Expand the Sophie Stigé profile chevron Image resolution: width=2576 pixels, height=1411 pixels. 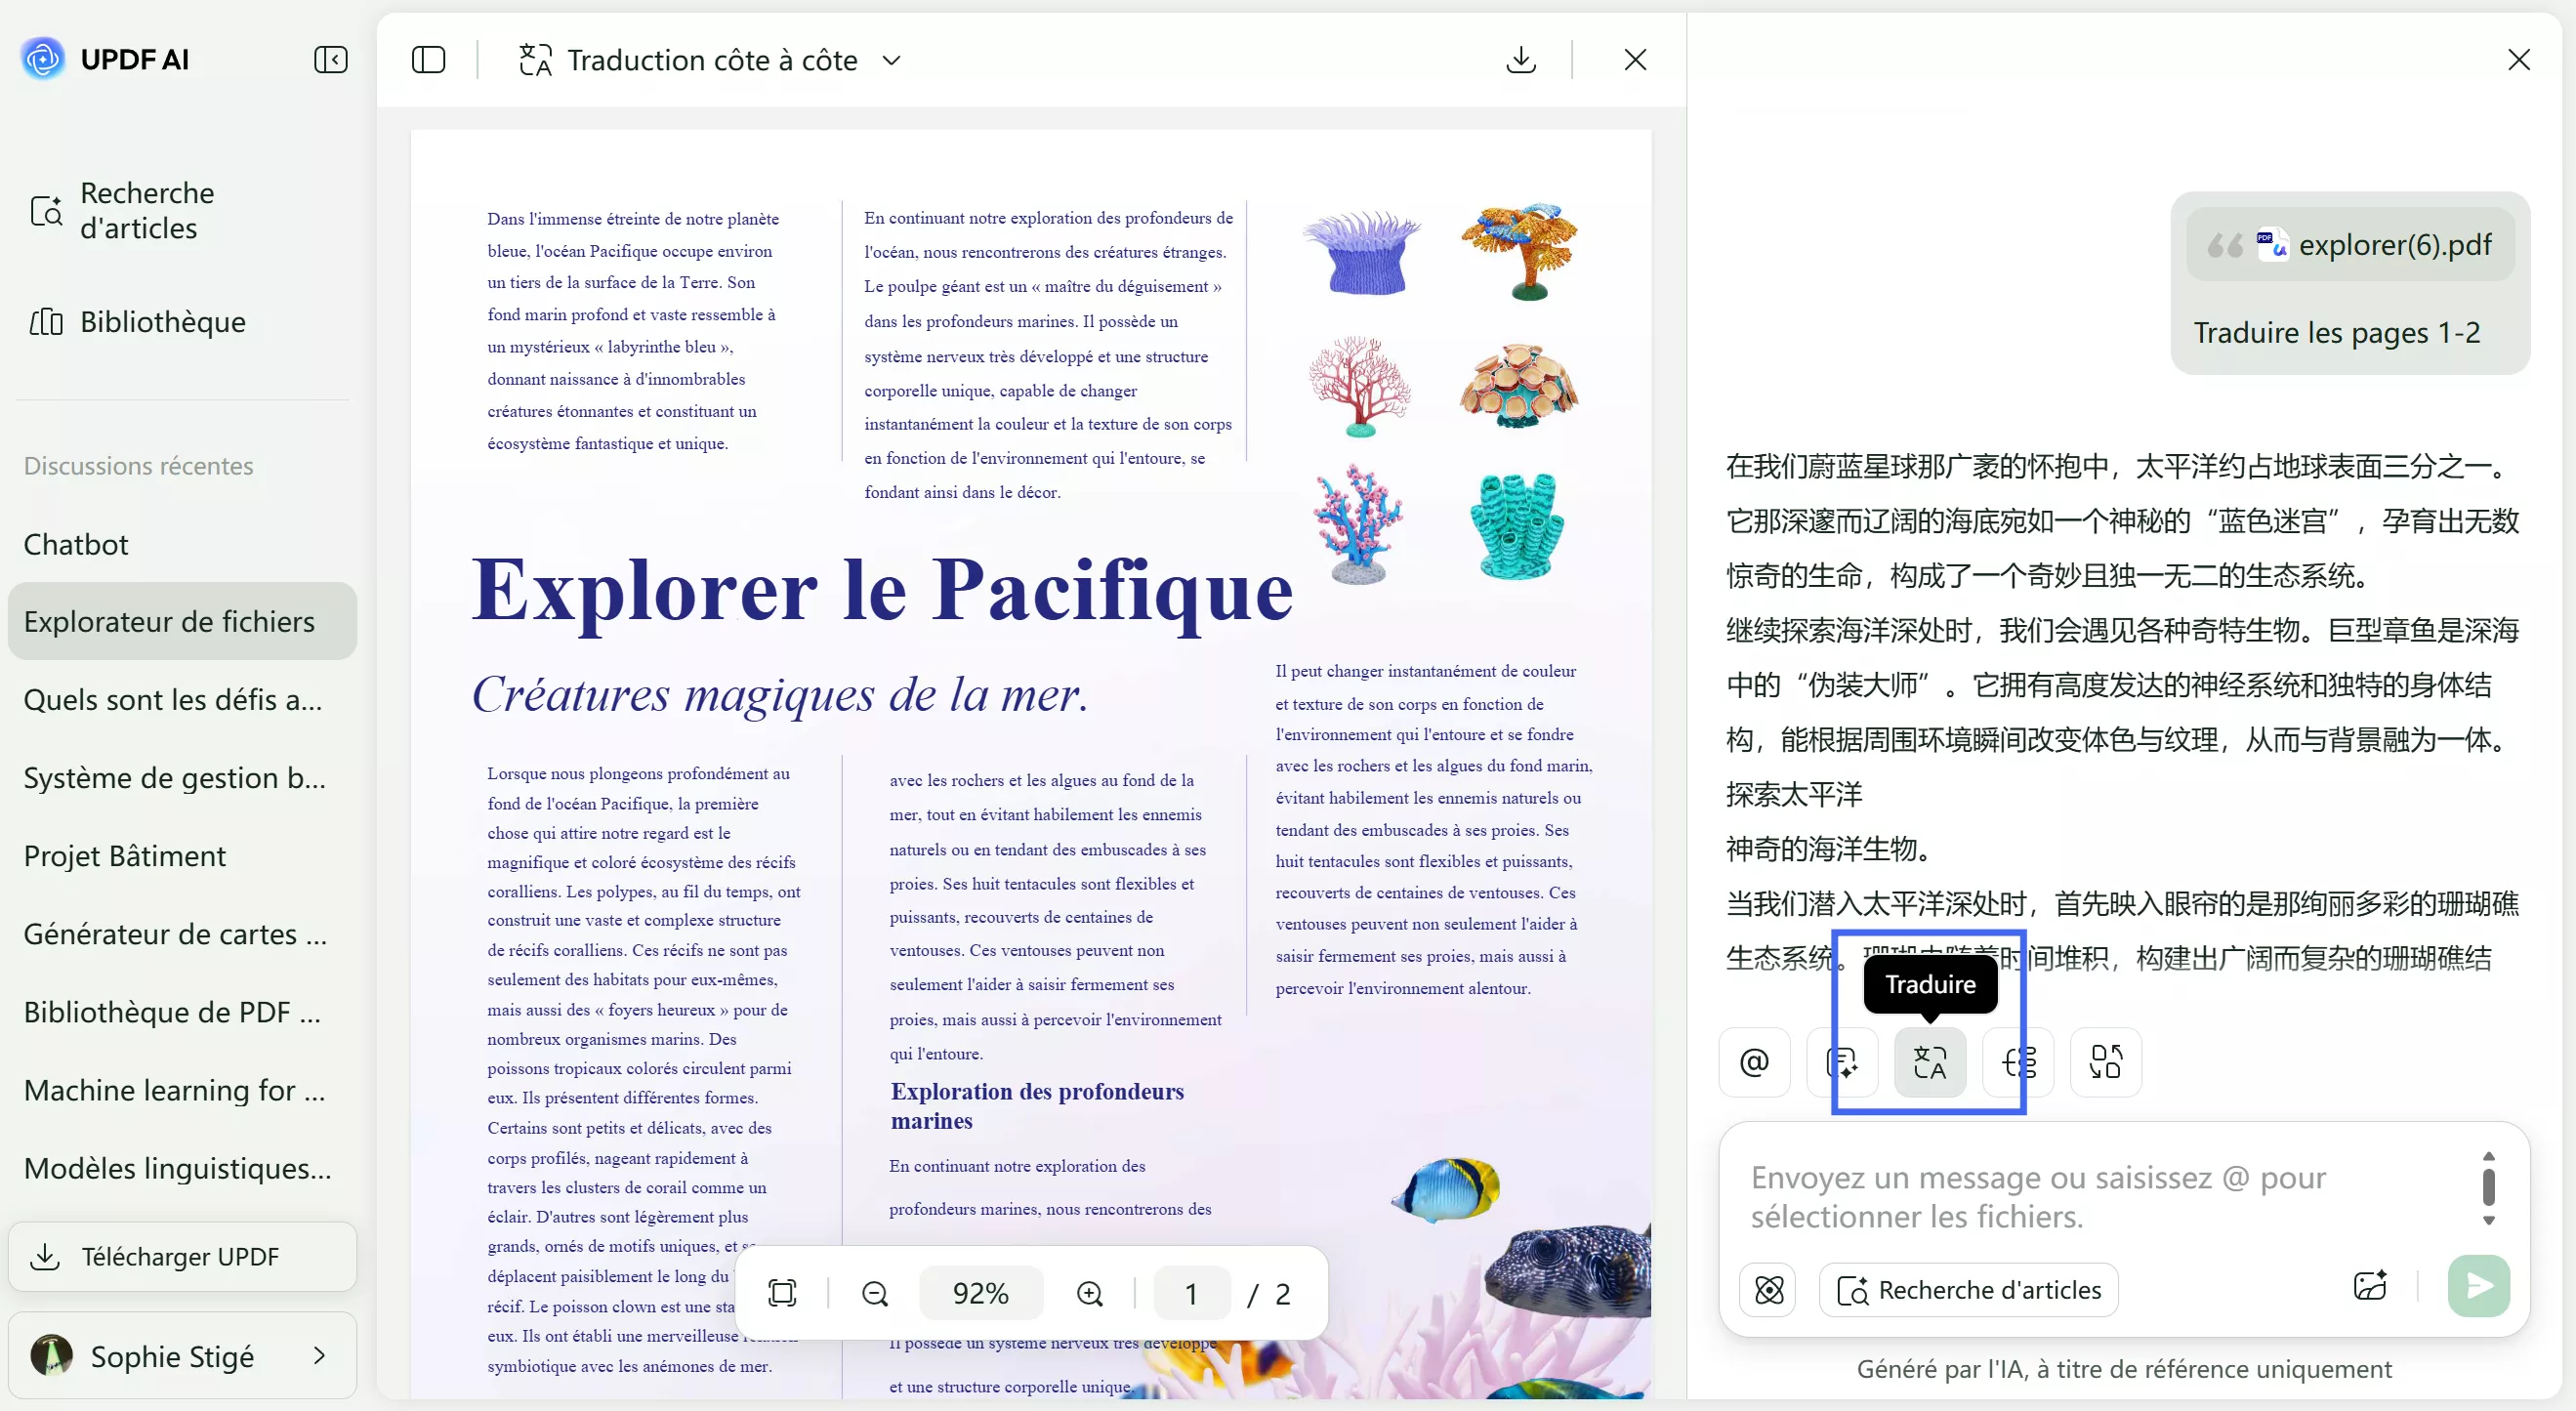click(320, 1356)
